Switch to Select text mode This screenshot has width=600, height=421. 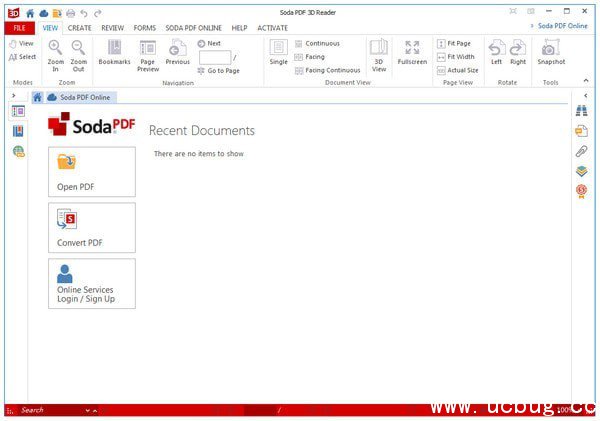pyautogui.click(x=23, y=57)
